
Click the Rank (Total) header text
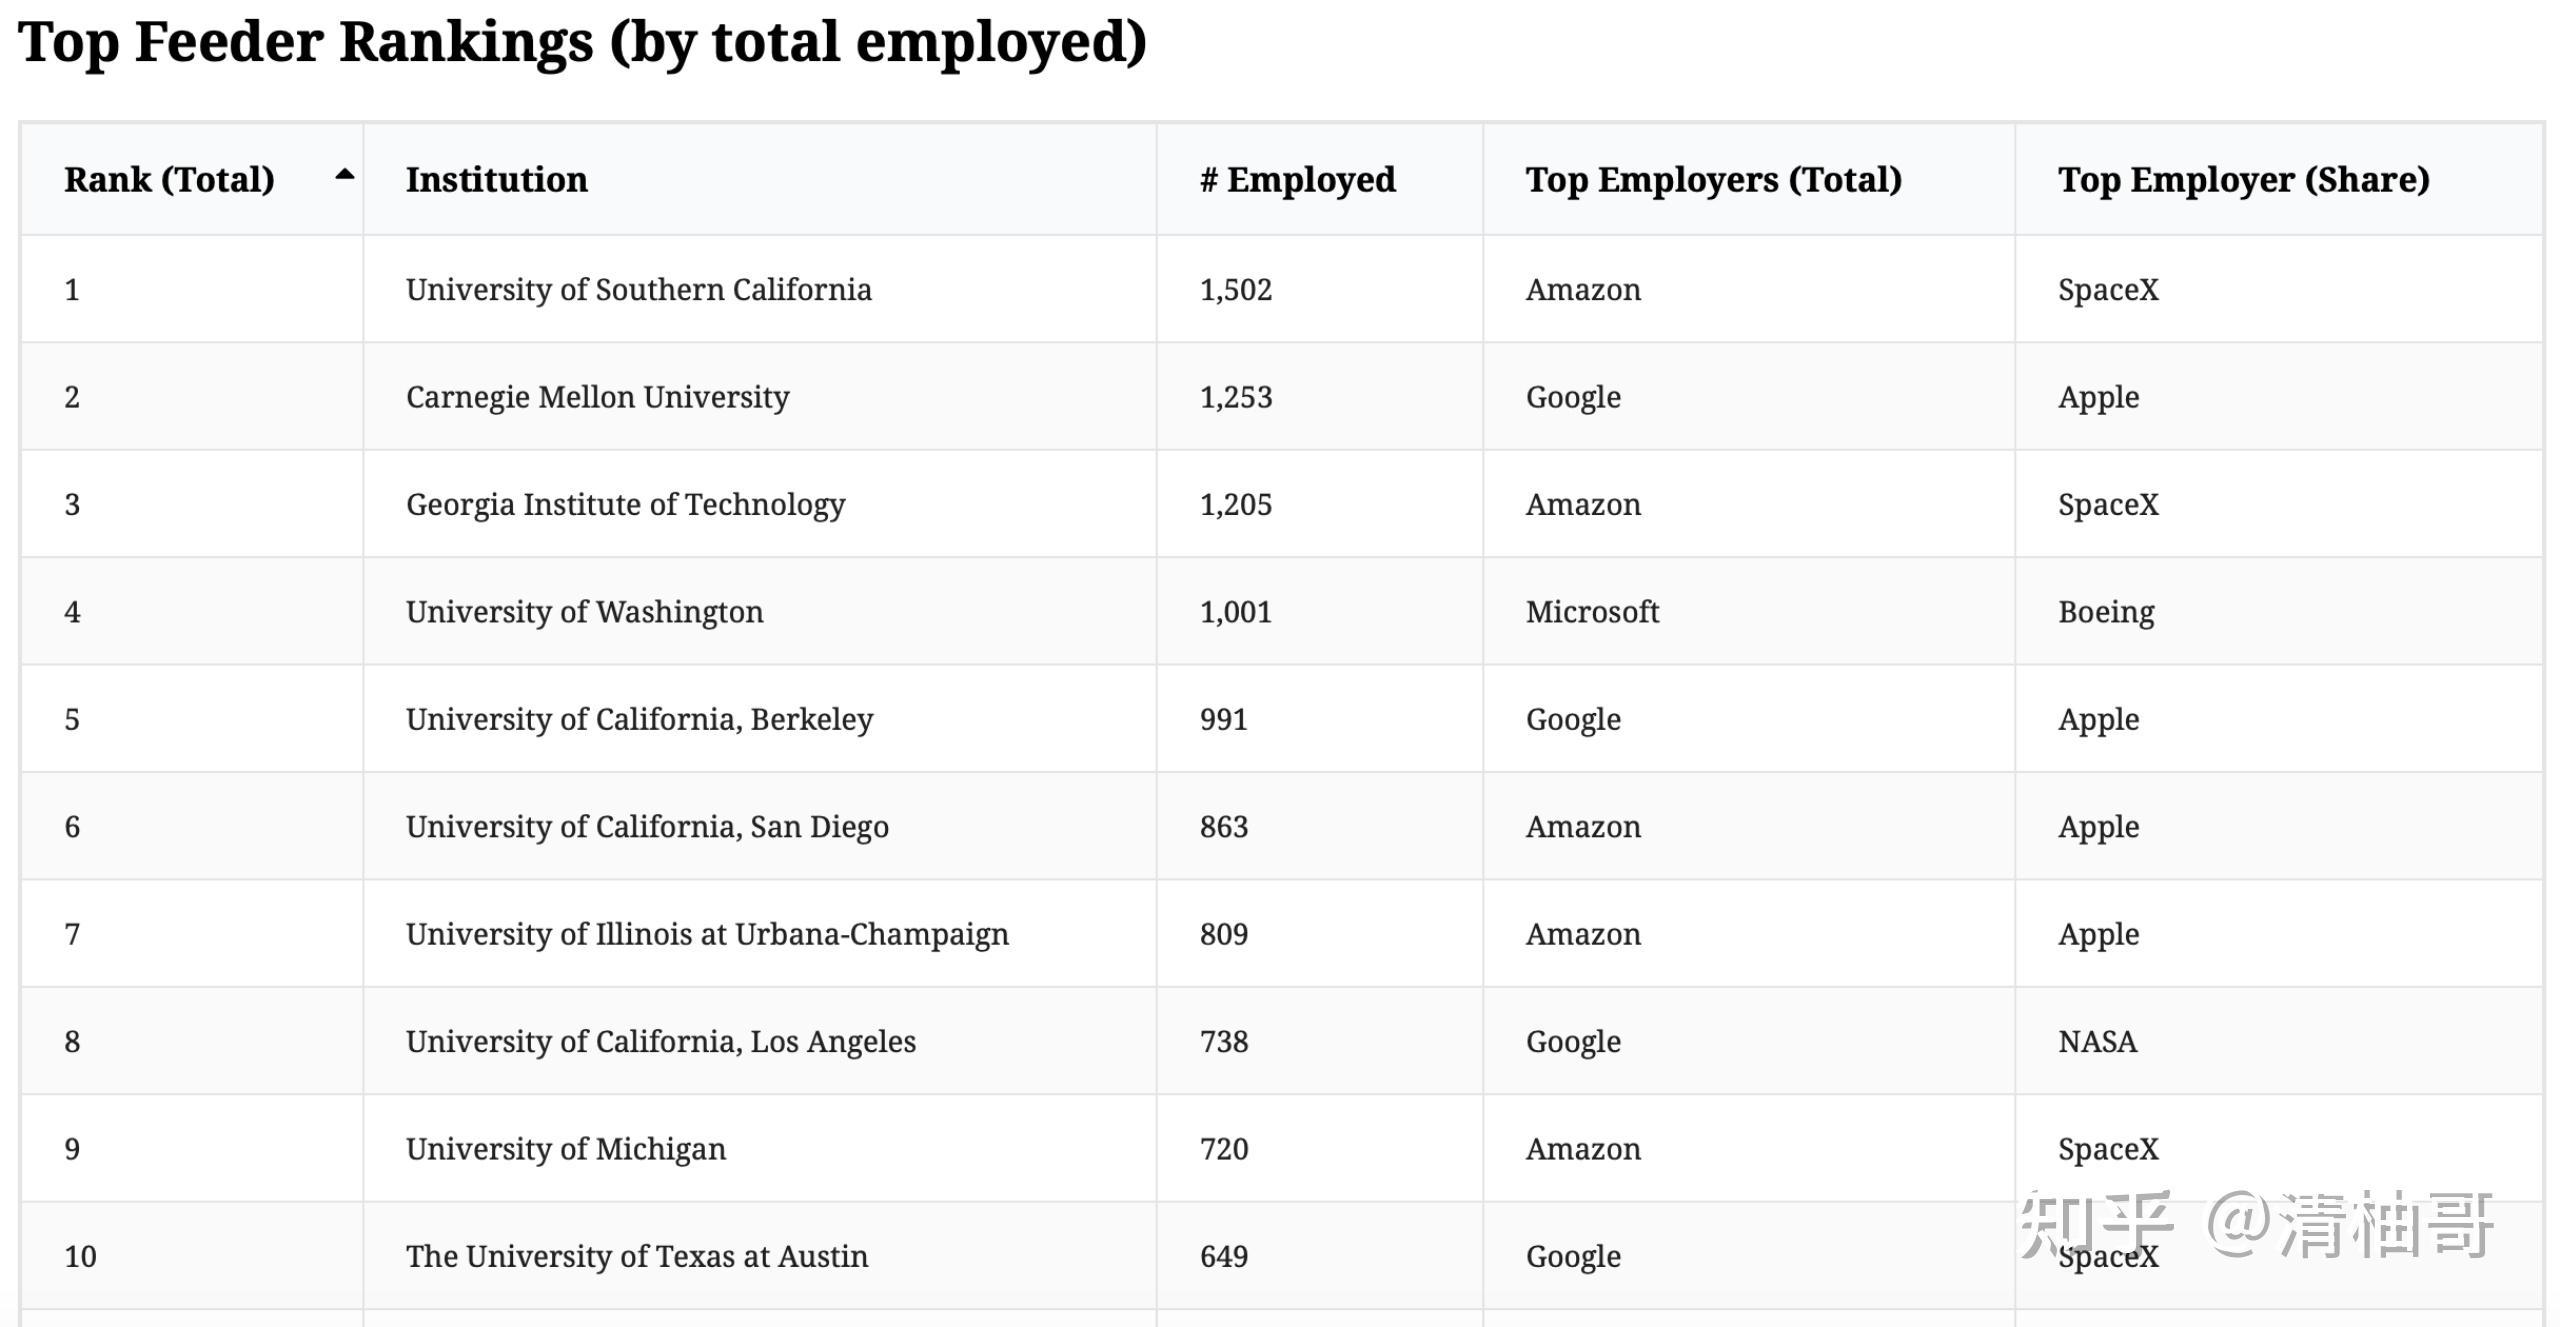[x=169, y=180]
